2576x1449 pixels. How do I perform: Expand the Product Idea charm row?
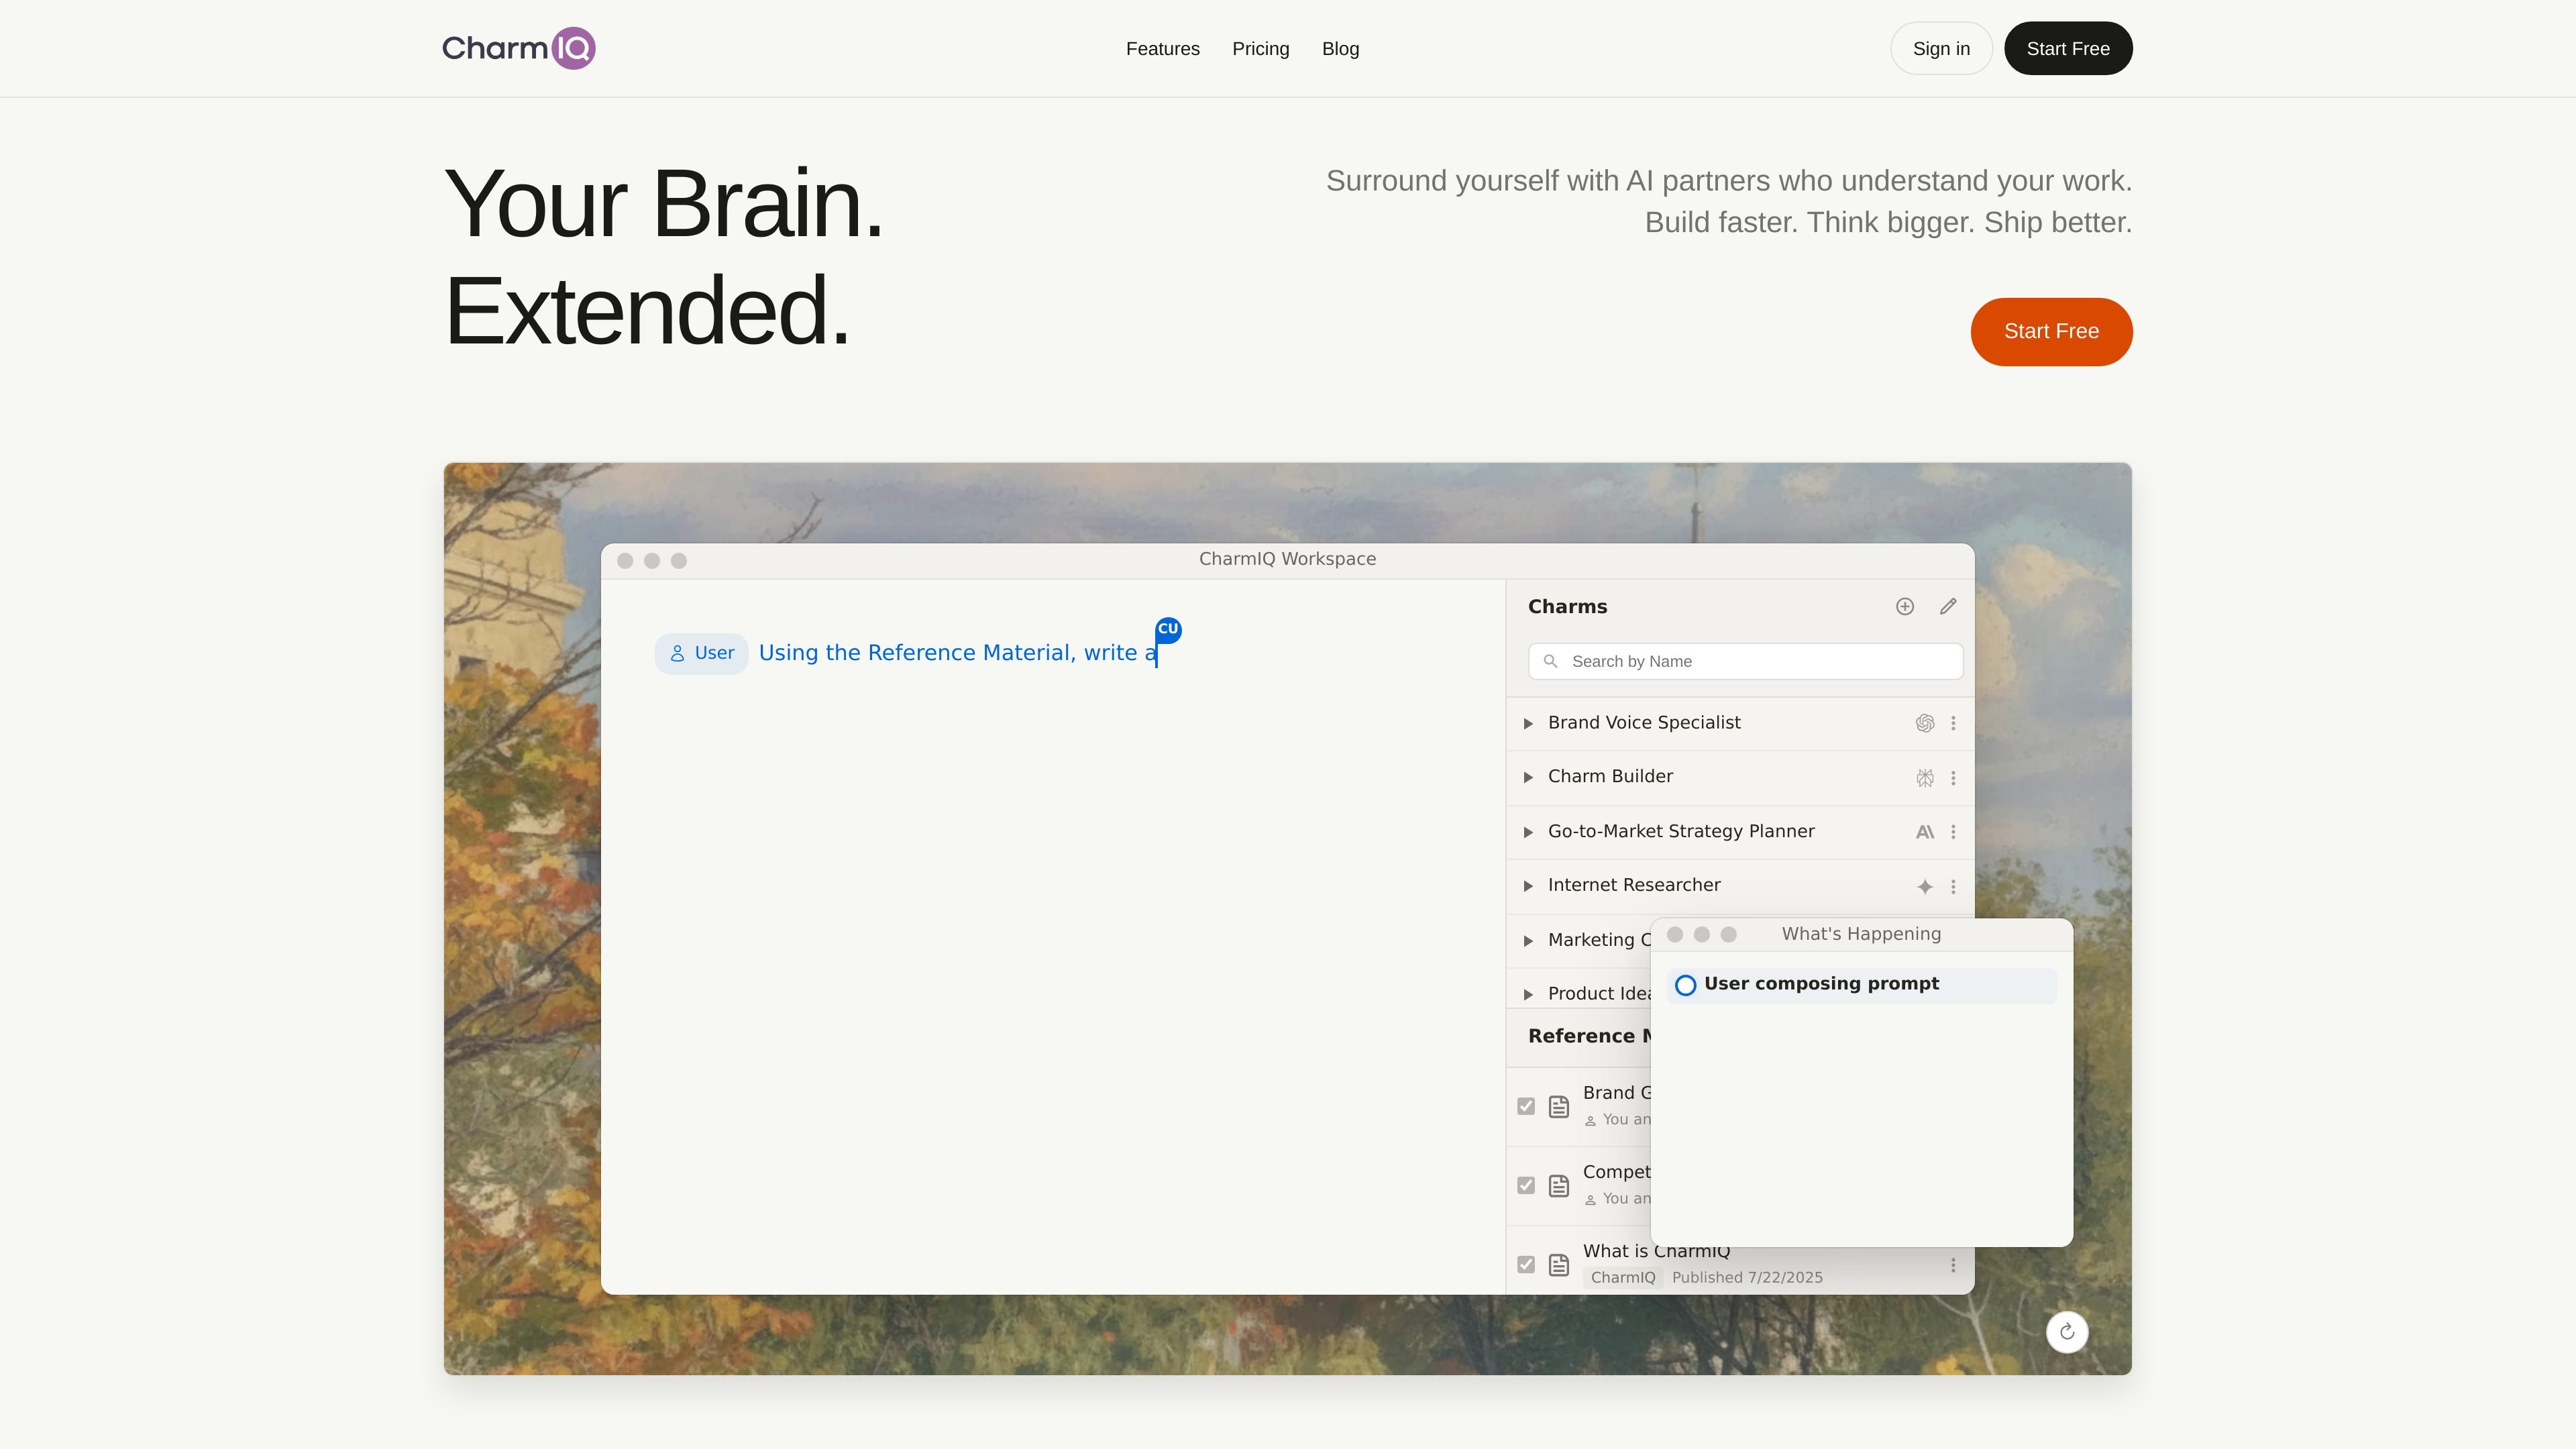coord(1528,994)
